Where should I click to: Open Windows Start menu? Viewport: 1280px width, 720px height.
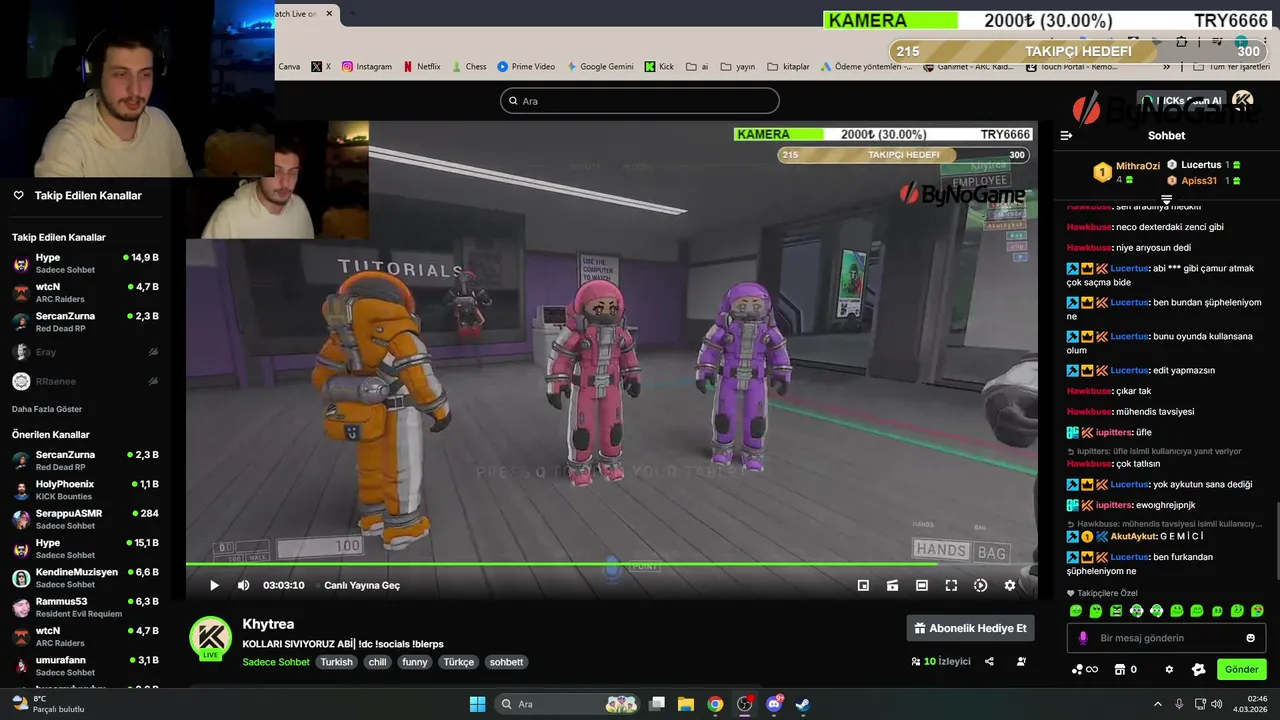[477, 704]
